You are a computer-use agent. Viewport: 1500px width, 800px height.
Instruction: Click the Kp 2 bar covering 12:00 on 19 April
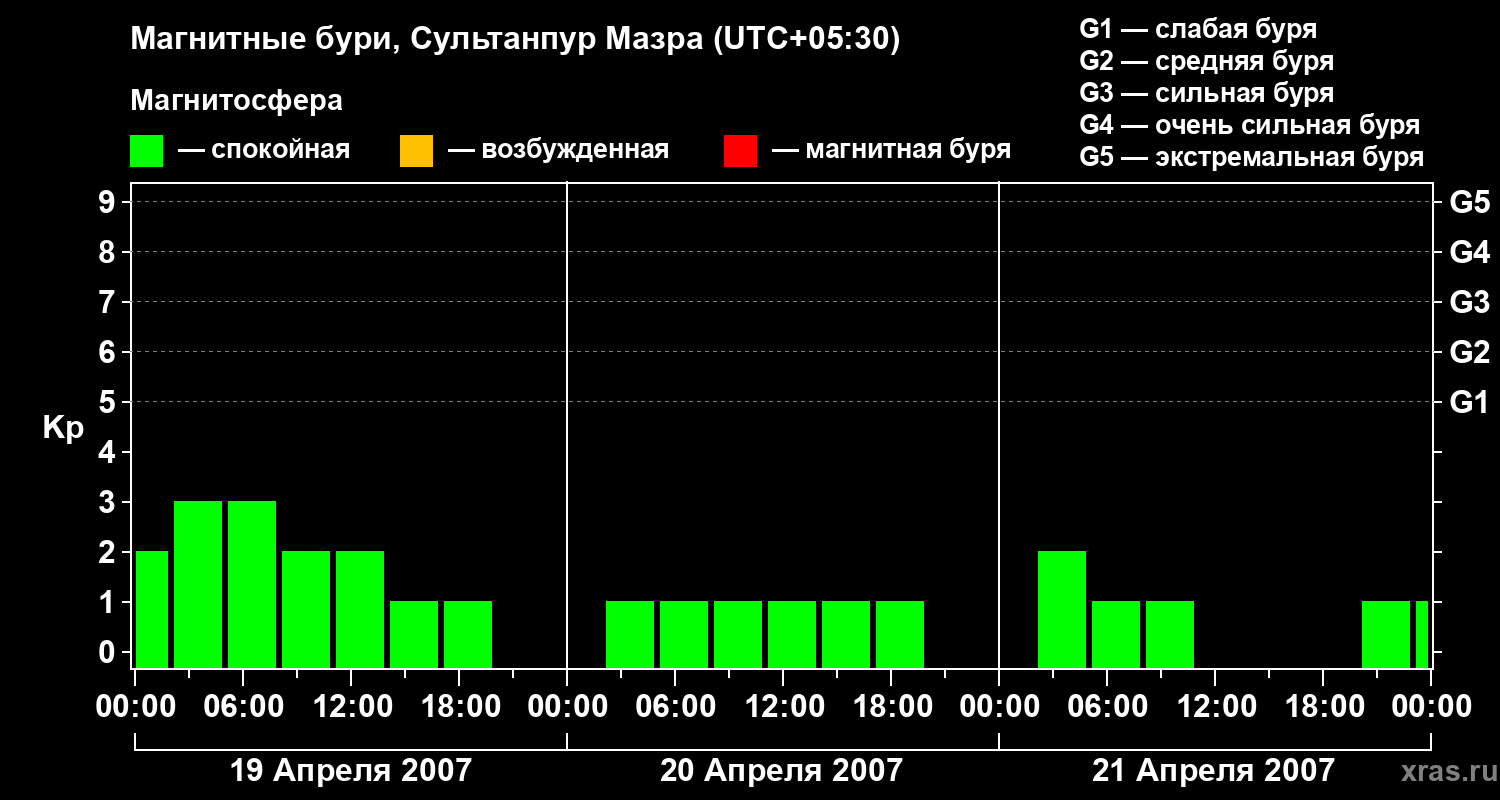pos(360,609)
